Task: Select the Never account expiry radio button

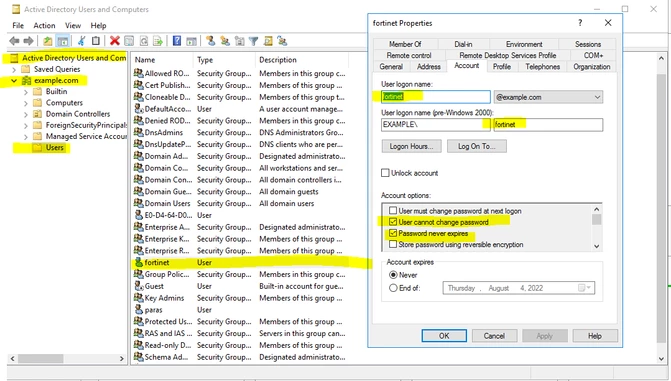Action: 393,275
